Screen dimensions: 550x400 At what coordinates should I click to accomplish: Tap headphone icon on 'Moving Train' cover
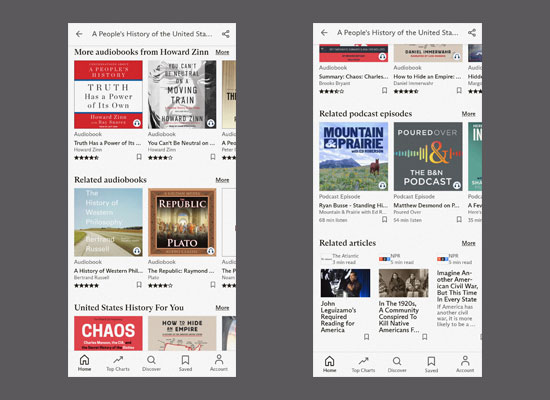tap(210, 123)
